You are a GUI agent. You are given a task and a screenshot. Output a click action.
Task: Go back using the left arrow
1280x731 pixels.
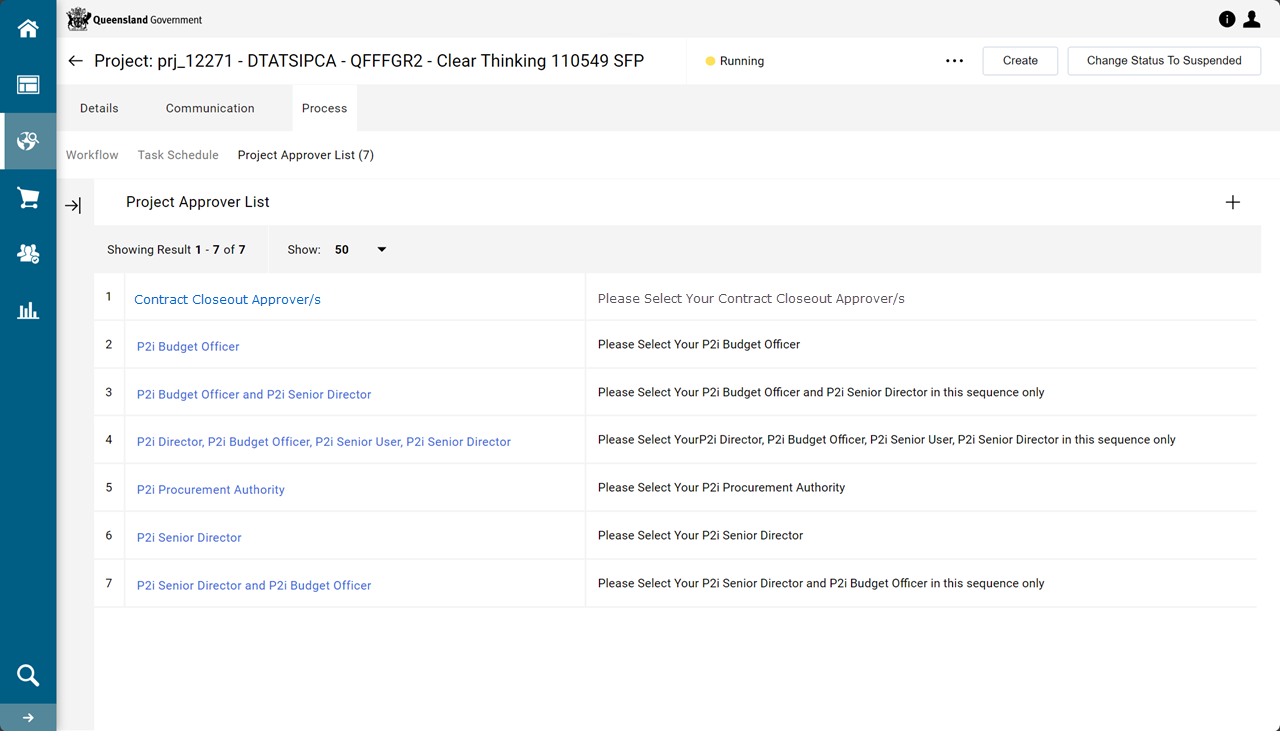[76, 61]
